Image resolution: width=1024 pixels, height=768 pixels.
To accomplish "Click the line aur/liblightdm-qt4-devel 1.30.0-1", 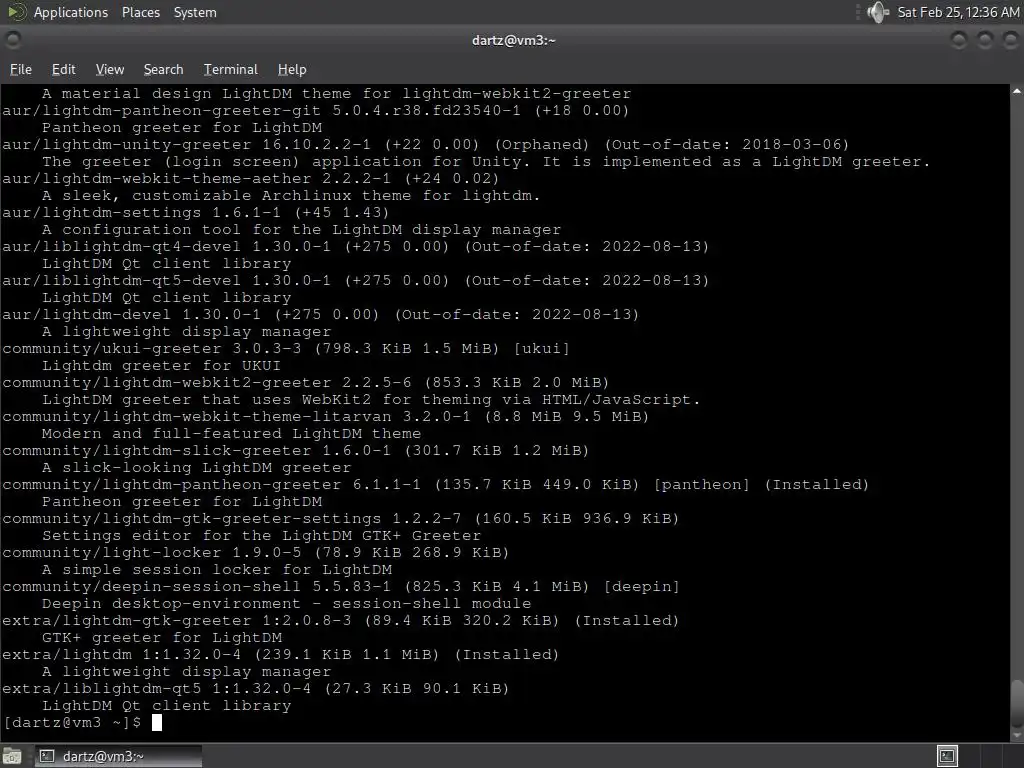I will 167,246.
